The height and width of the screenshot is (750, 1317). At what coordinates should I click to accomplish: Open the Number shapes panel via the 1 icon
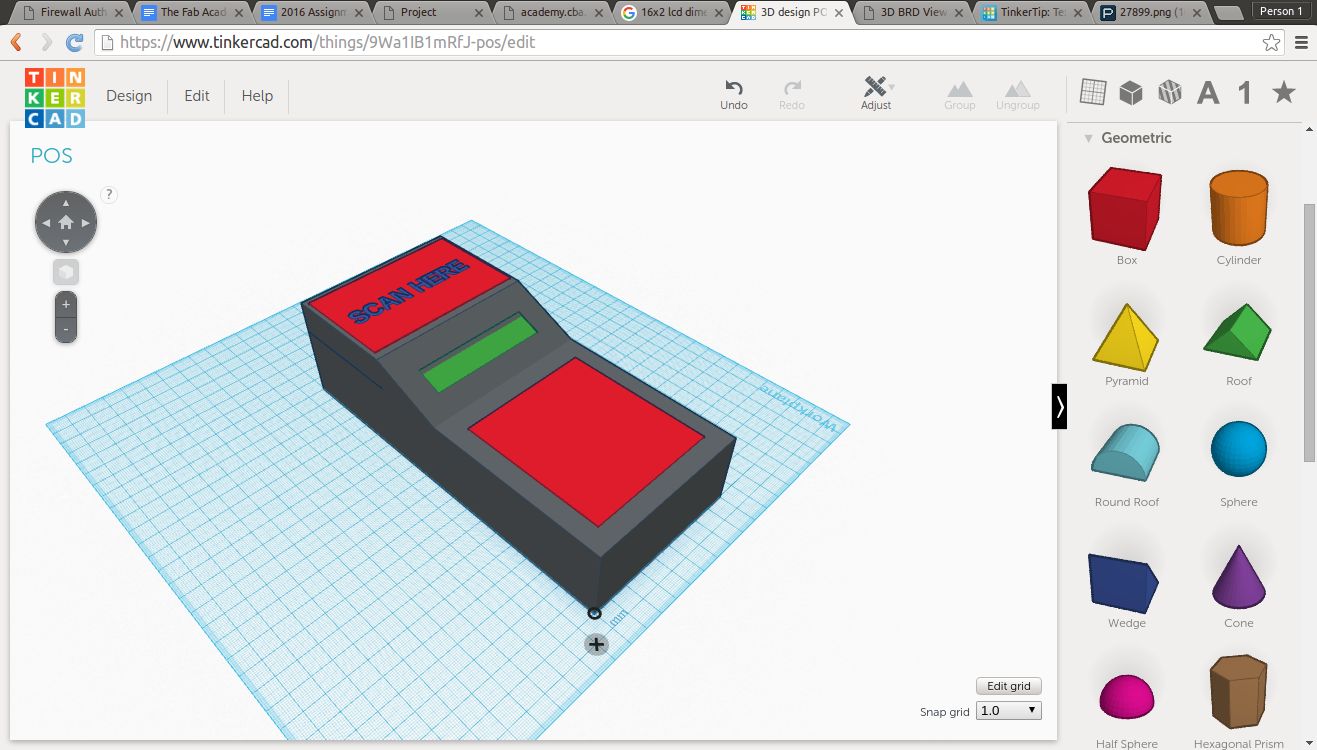point(1245,91)
